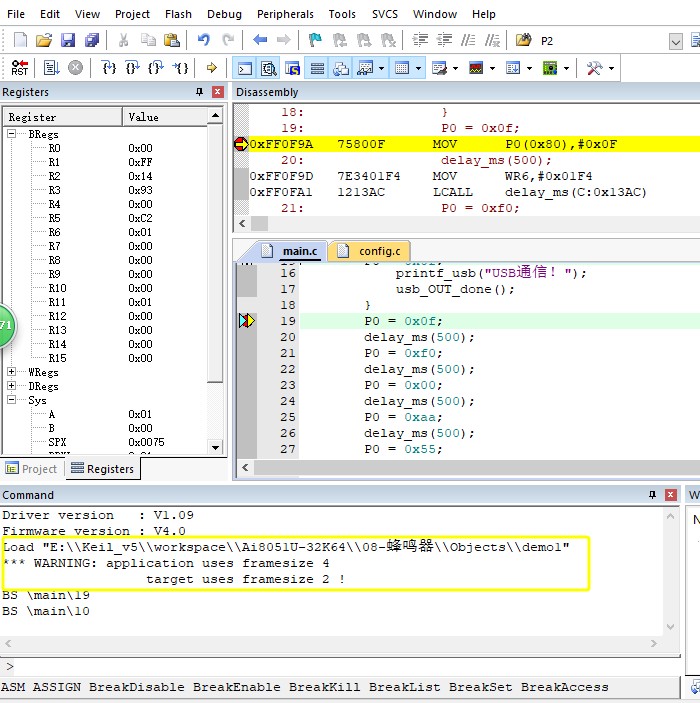Click the Redo arrow icon
Screen dimensions: 700x703
(x=228, y=40)
